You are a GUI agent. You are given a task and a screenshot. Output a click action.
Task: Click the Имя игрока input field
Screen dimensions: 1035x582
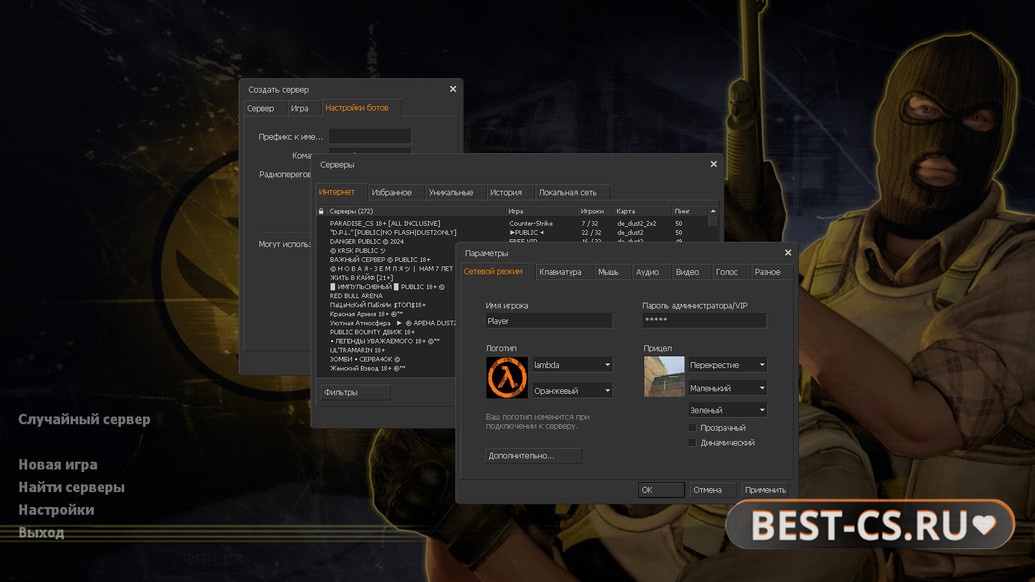coord(549,321)
